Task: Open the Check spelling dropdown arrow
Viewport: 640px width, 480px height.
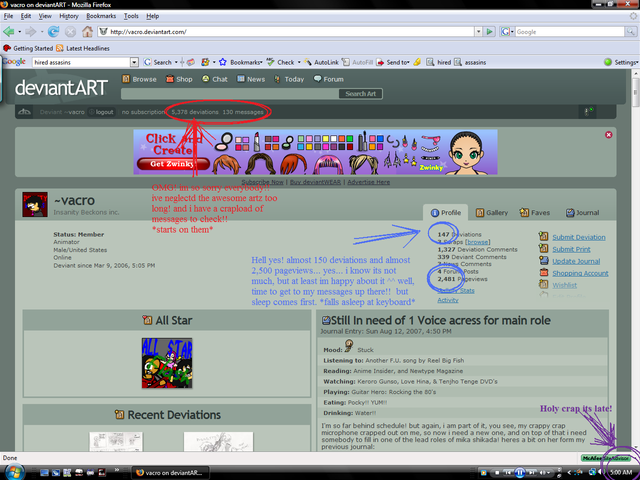Action: pyautogui.click(x=299, y=62)
